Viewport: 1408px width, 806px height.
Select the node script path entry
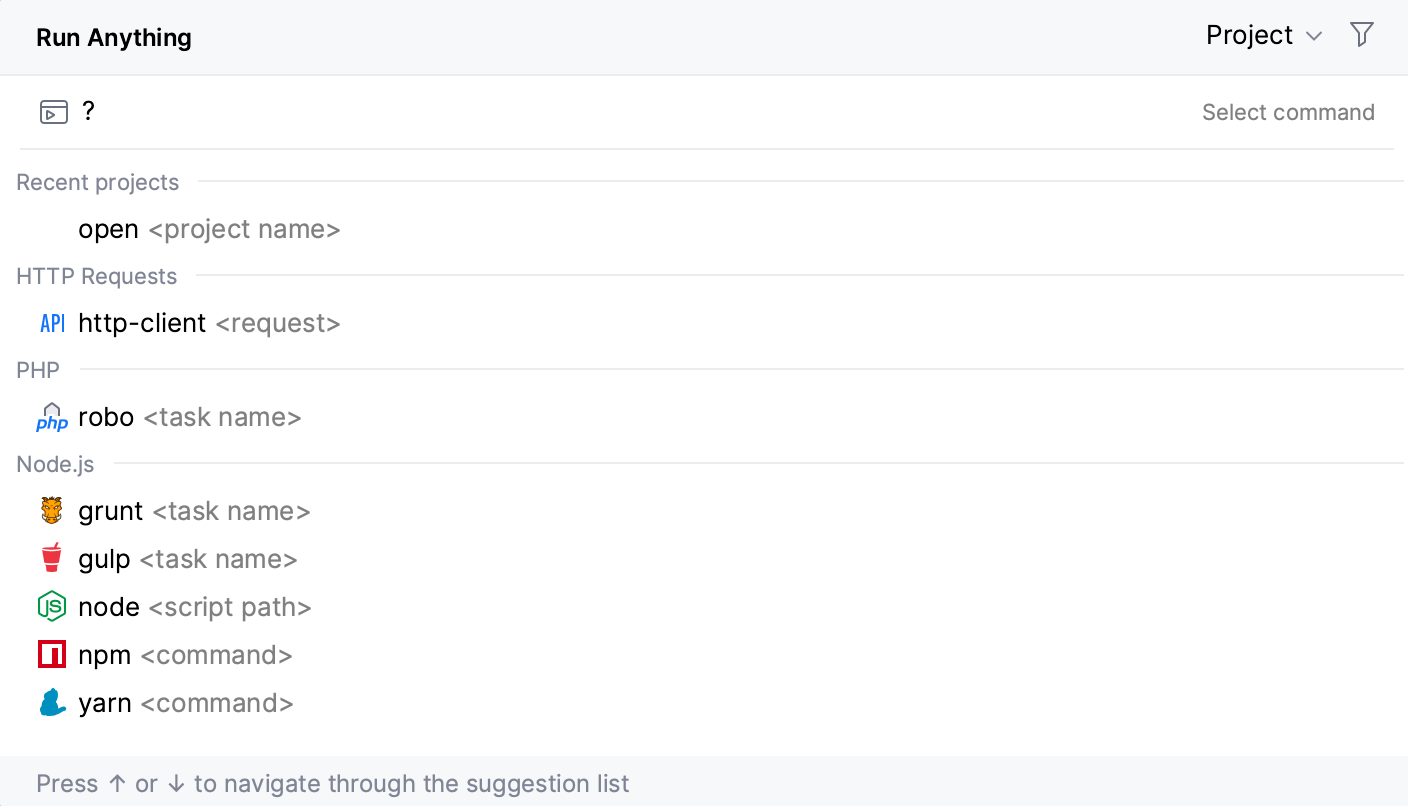[x=195, y=606]
